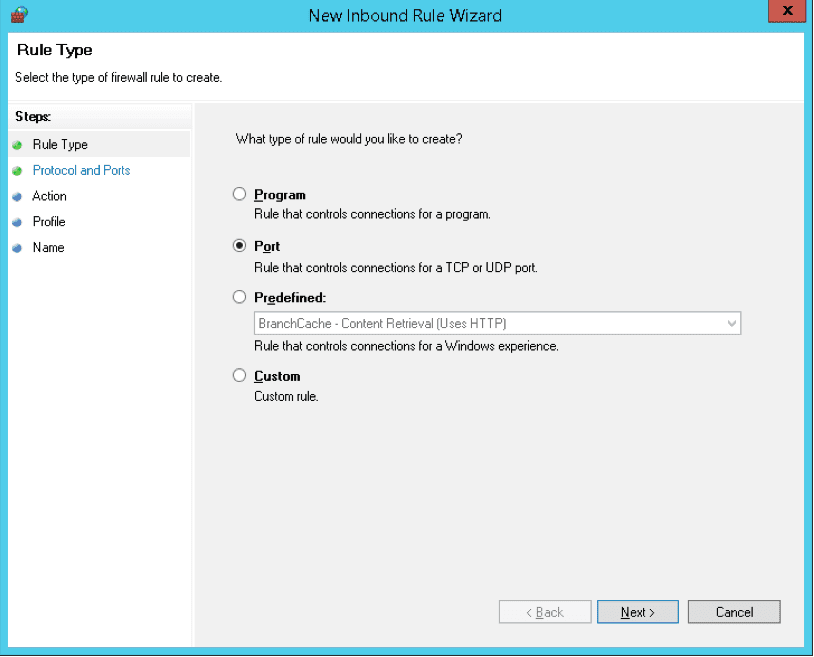Screen dimensions: 814x657
Task: Close the New Inbound Rule Wizard
Action: tap(787, 11)
